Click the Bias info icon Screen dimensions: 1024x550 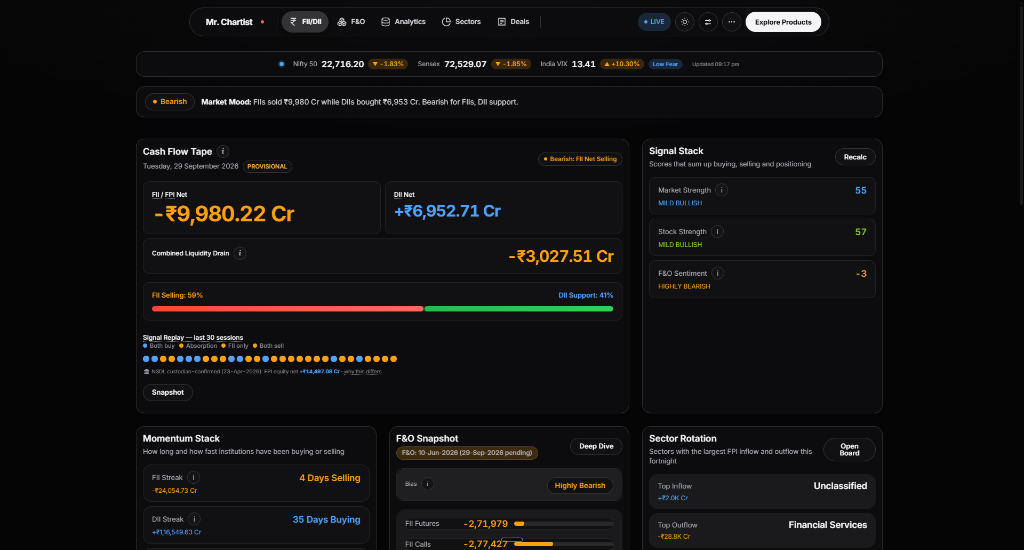(427, 484)
